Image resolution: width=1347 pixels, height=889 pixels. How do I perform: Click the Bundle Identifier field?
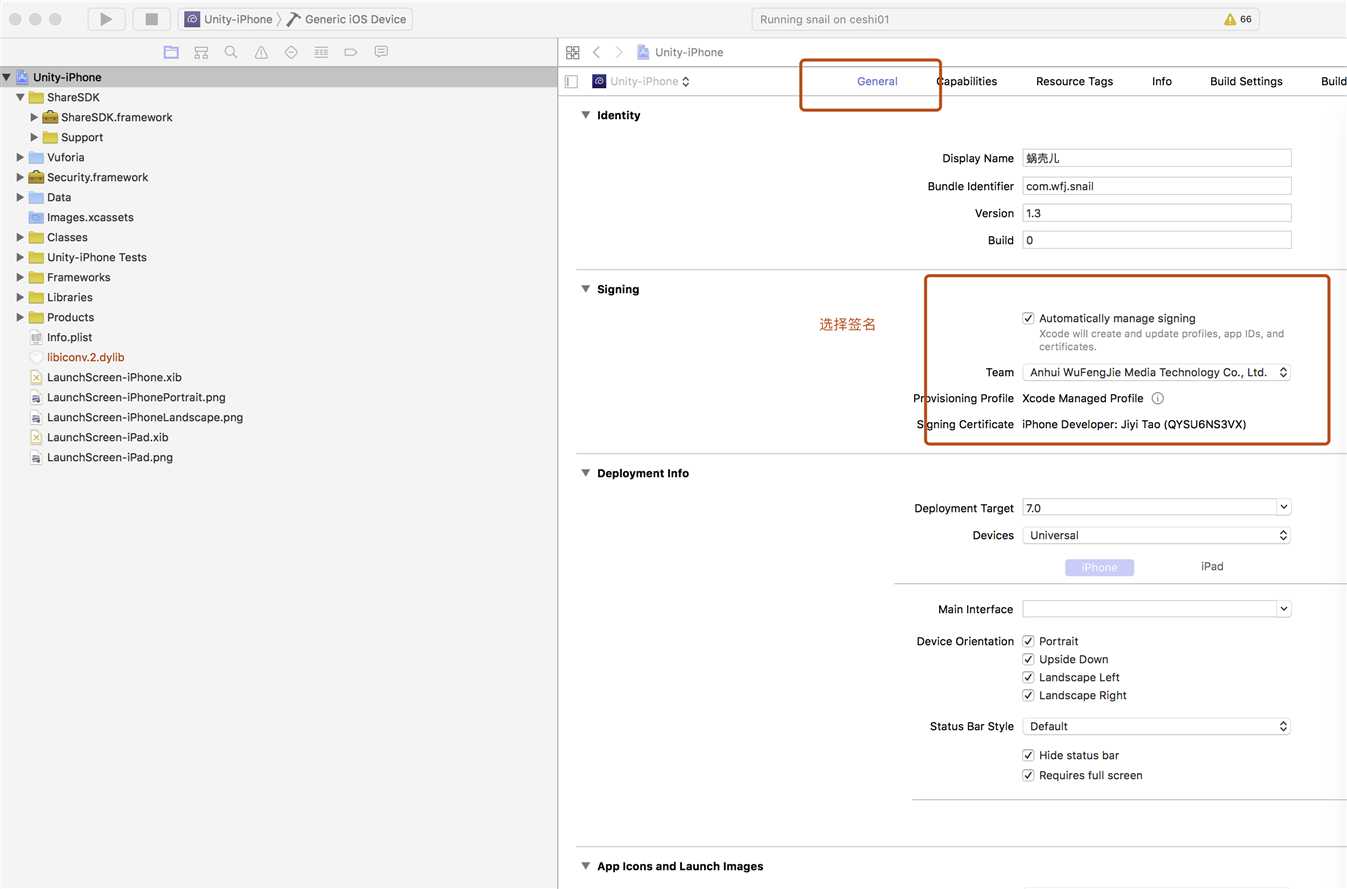point(1156,186)
